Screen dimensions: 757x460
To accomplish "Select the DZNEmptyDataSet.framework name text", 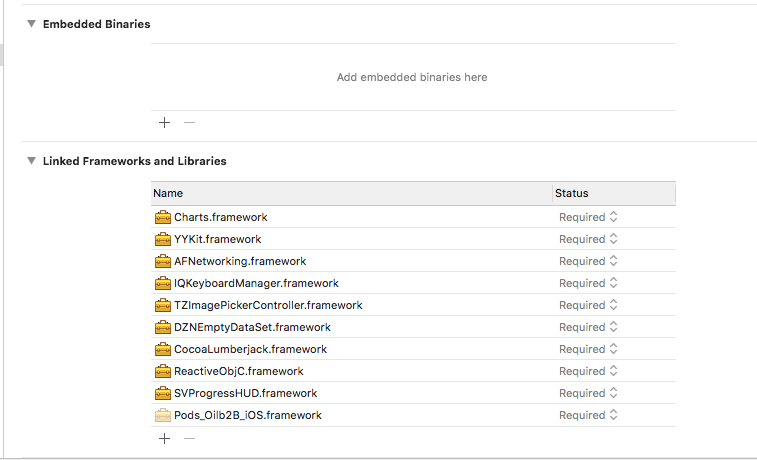I will click(252, 327).
